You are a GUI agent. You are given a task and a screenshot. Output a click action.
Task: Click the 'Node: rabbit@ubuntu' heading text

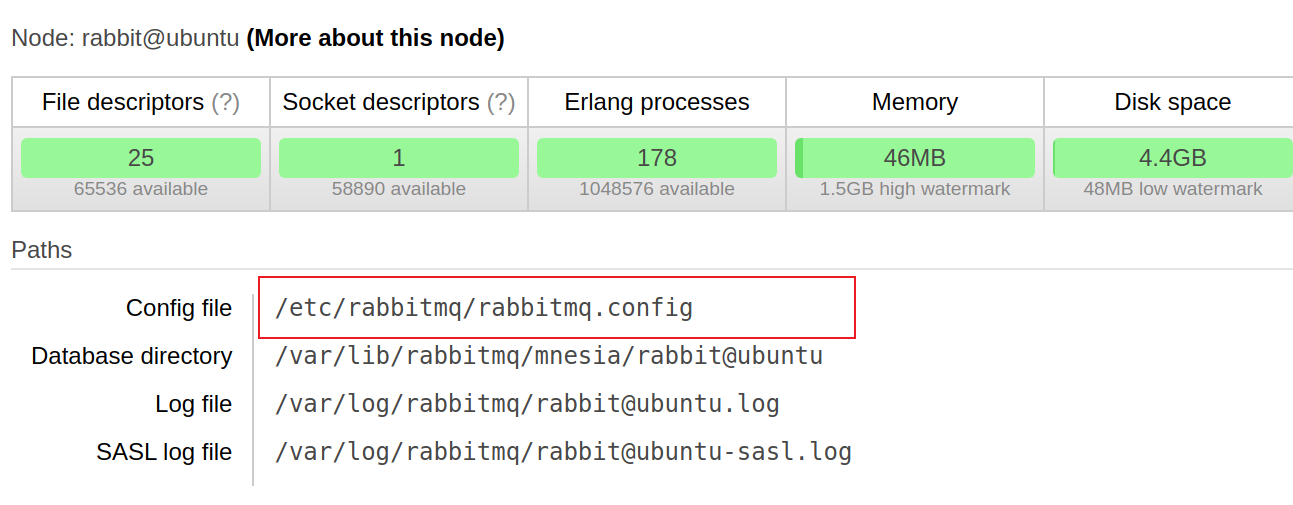pyautogui.click(x=125, y=39)
